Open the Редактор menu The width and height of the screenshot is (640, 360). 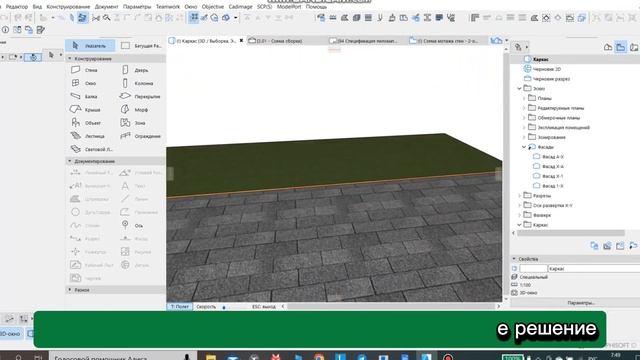click(17, 7)
